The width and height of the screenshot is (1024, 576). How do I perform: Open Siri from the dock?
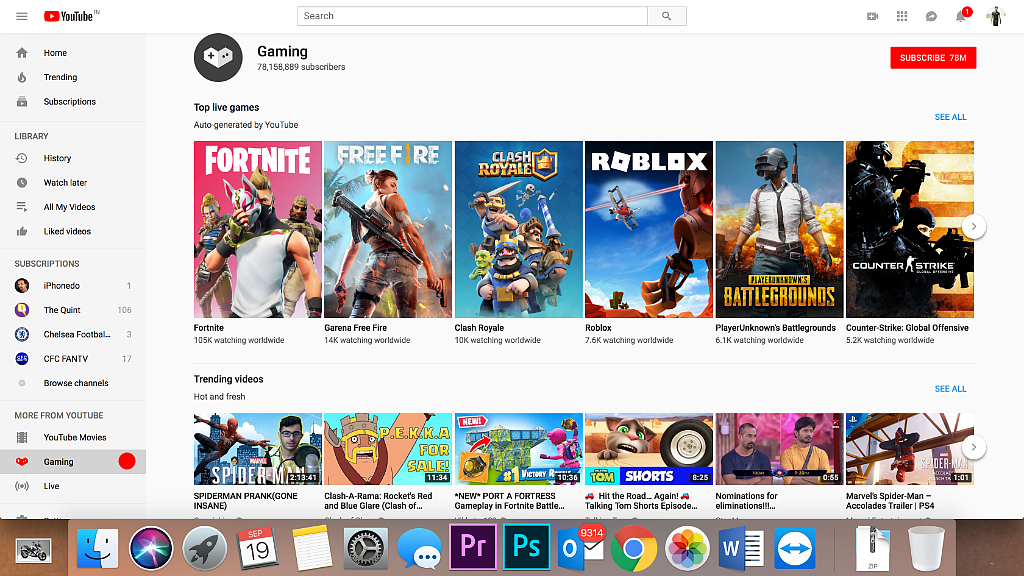[151, 549]
